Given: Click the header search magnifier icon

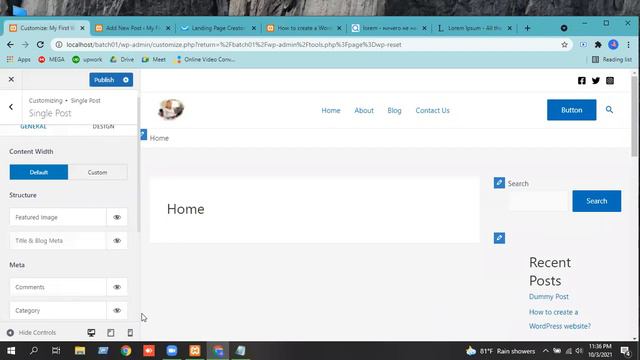Looking at the screenshot, I should (609, 109).
